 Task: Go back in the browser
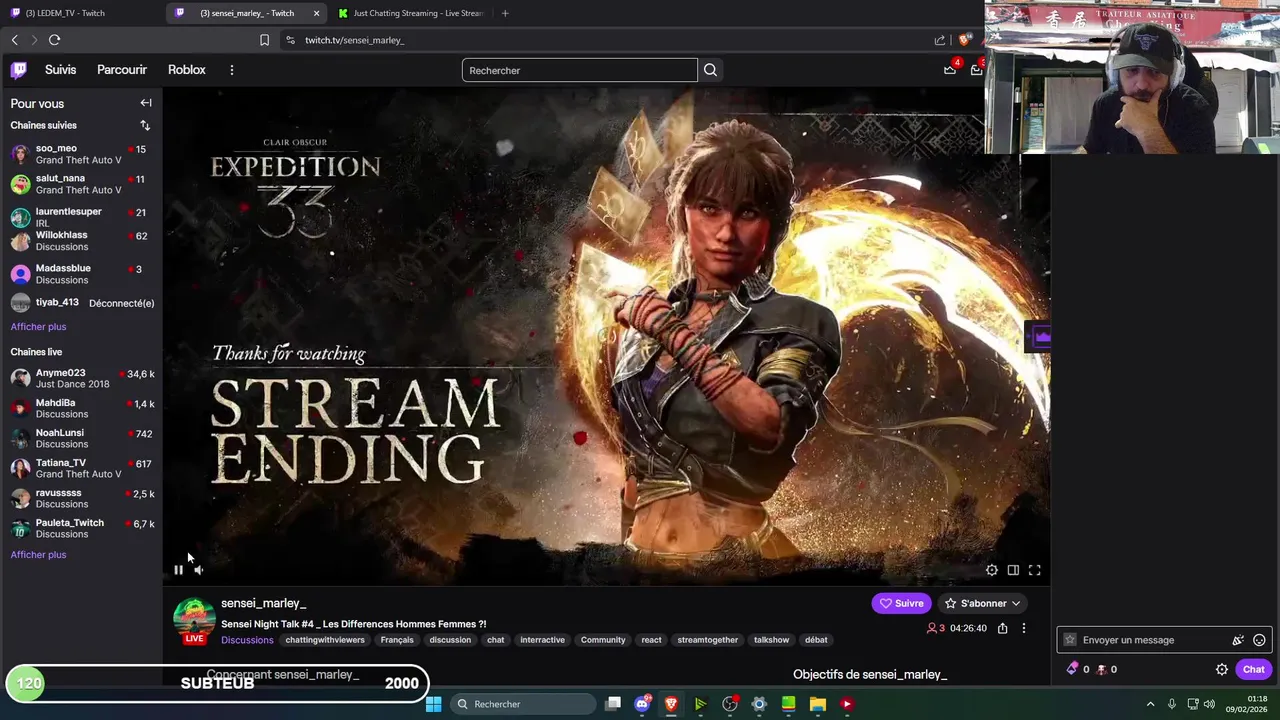tap(15, 40)
